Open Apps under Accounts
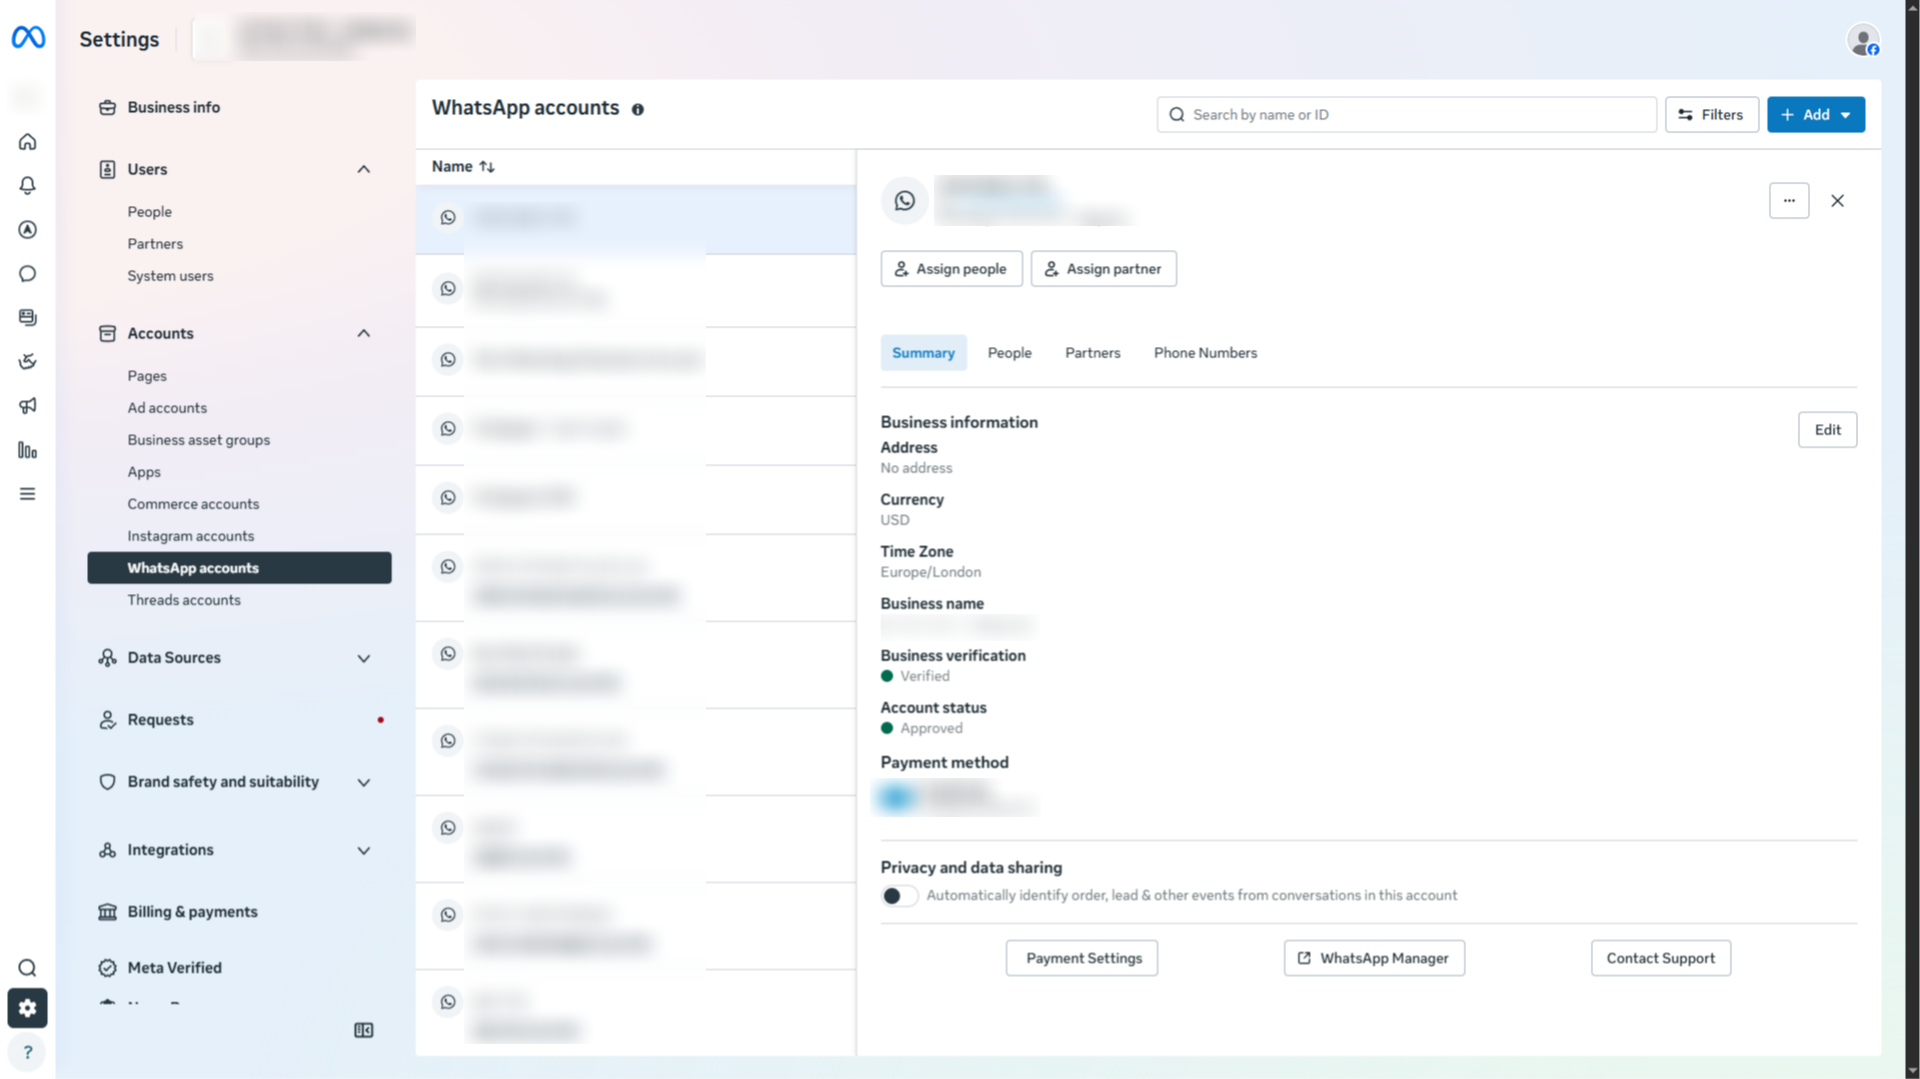1920x1079 pixels. [144, 472]
